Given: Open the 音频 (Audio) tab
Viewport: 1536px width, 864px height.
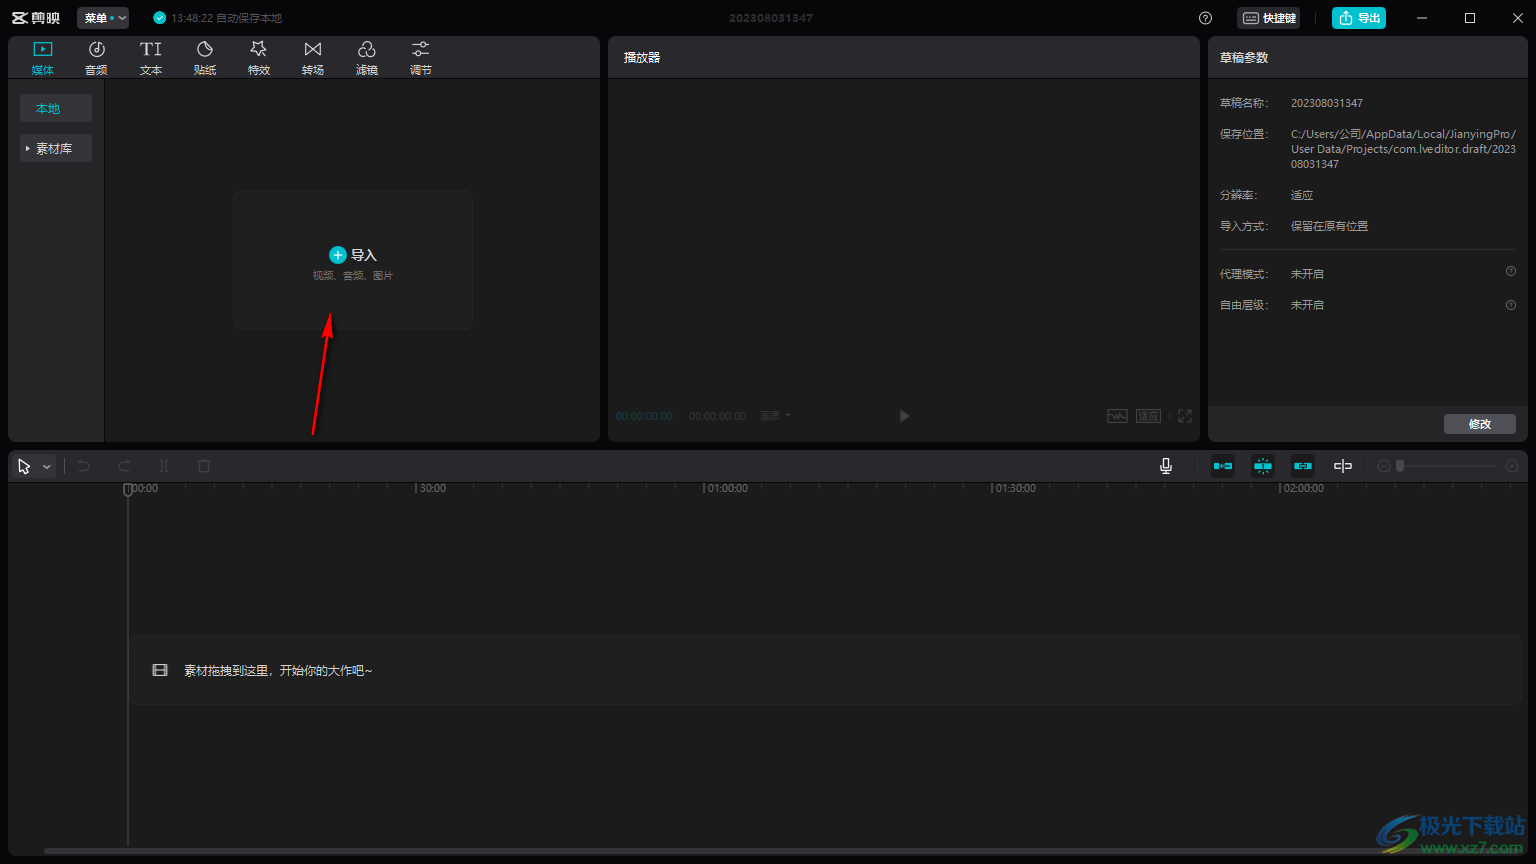Looking at the screenshot, I should 96,58.
